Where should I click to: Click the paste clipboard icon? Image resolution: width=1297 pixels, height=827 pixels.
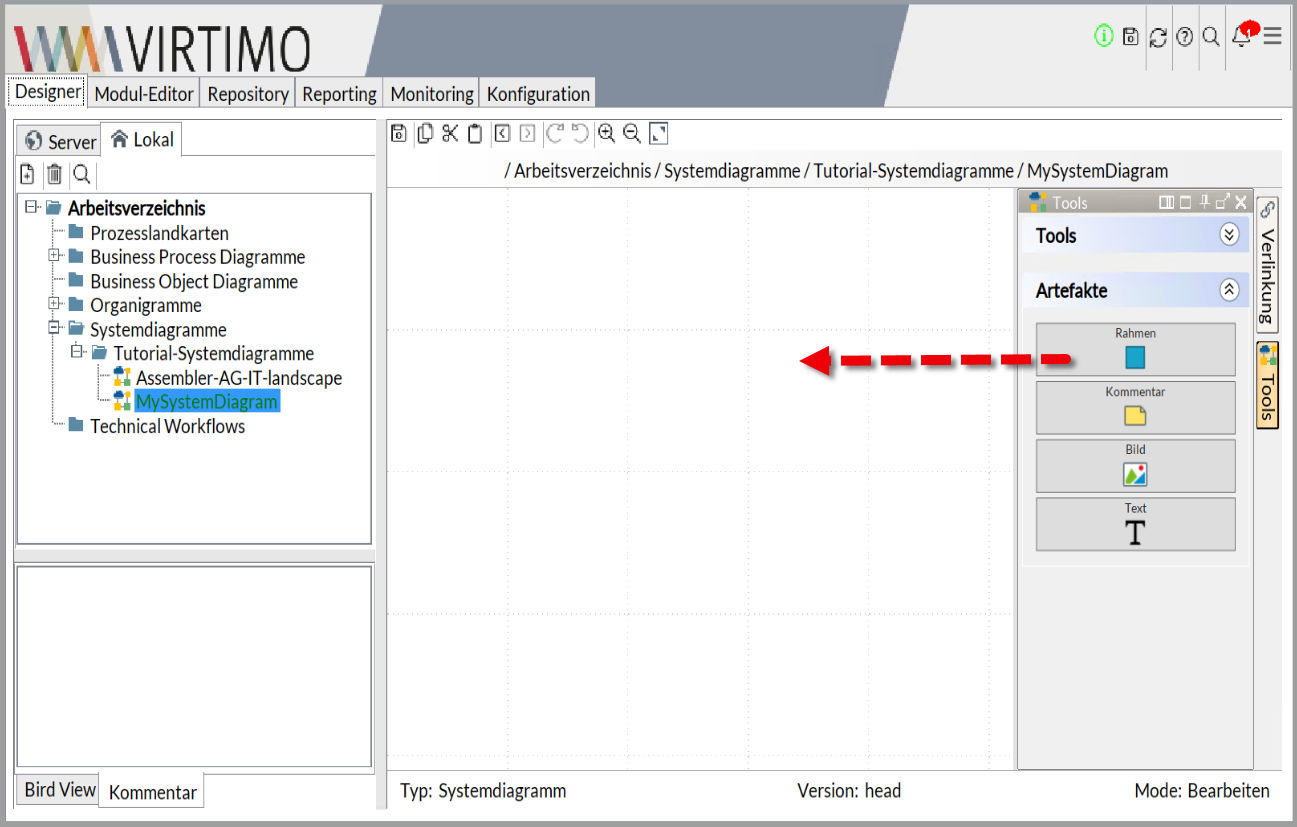[x=475, y=133]
